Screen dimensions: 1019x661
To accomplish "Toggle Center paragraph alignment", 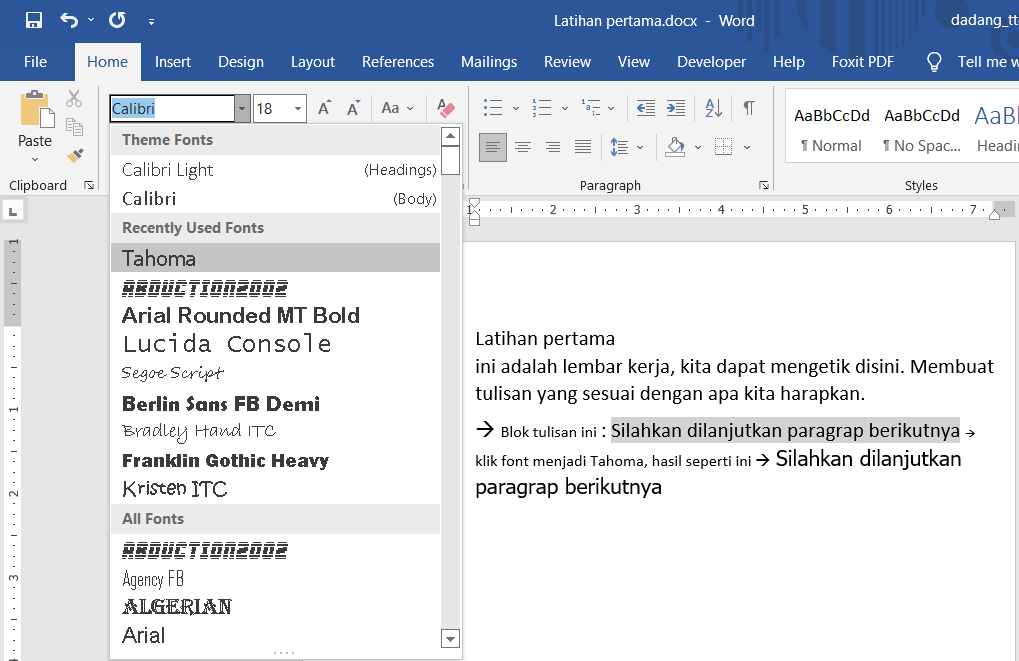I will (523, 146).
